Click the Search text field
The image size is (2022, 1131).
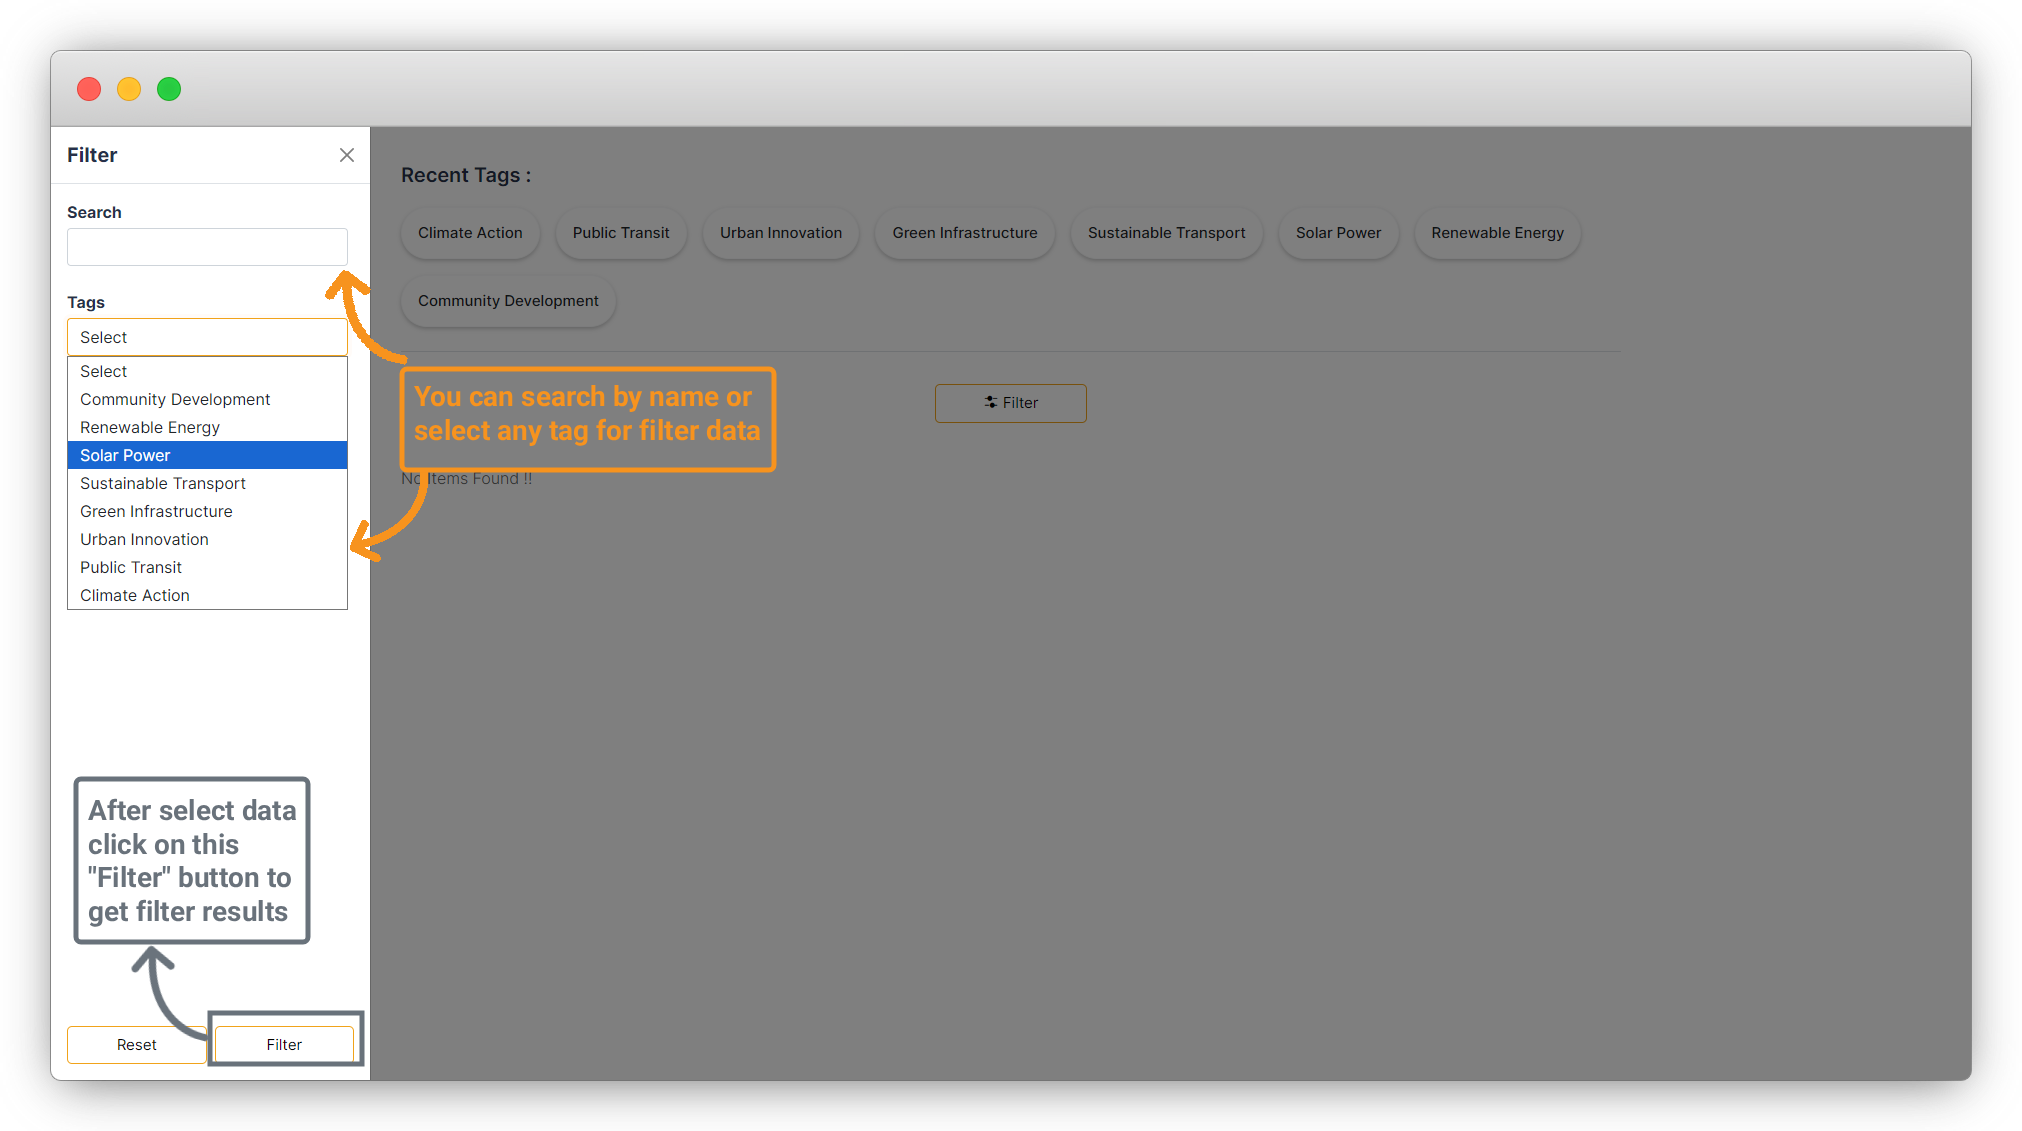click(x=207, y=247)
